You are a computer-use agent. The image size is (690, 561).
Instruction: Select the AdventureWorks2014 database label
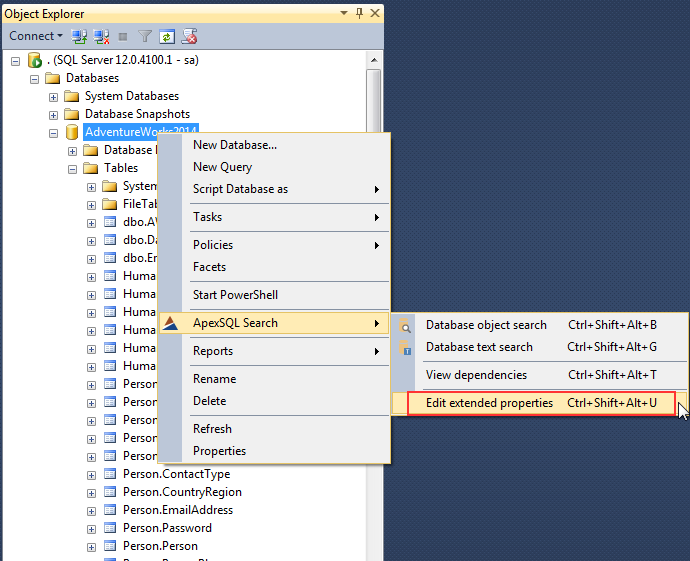(141, 132)
